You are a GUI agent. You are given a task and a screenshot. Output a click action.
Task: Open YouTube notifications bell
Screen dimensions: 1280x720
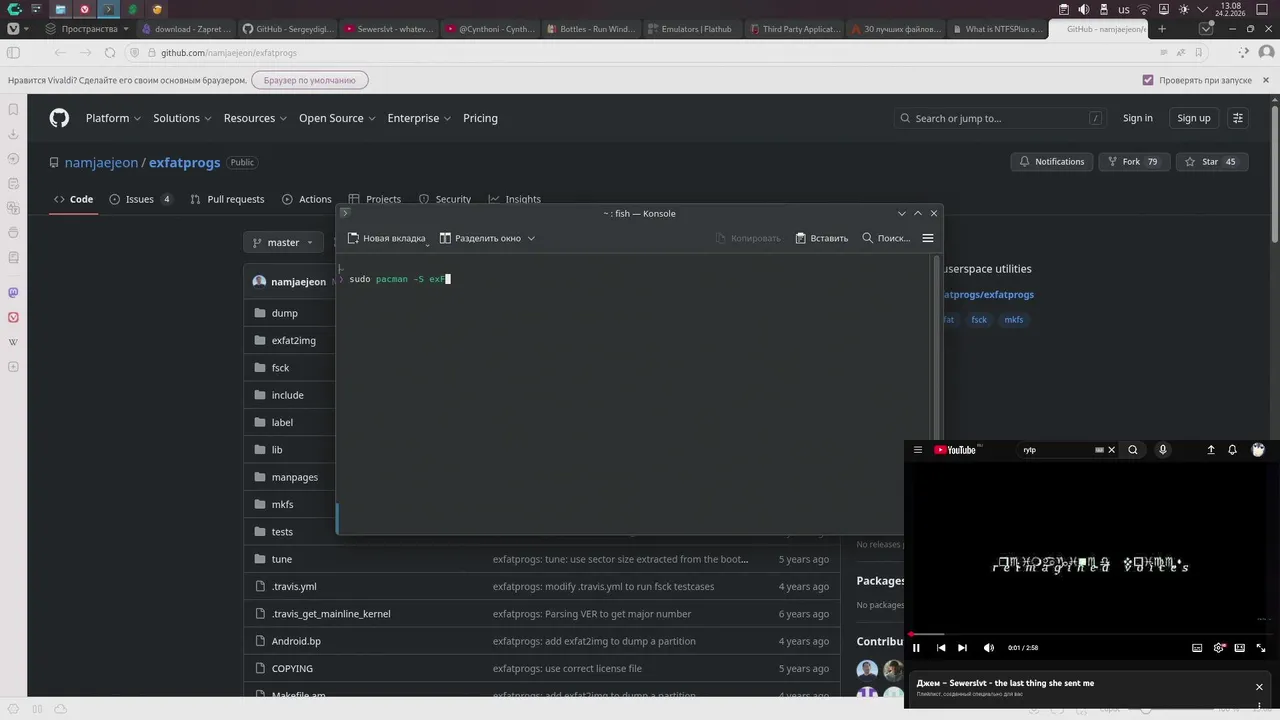tap(1232, 450)
